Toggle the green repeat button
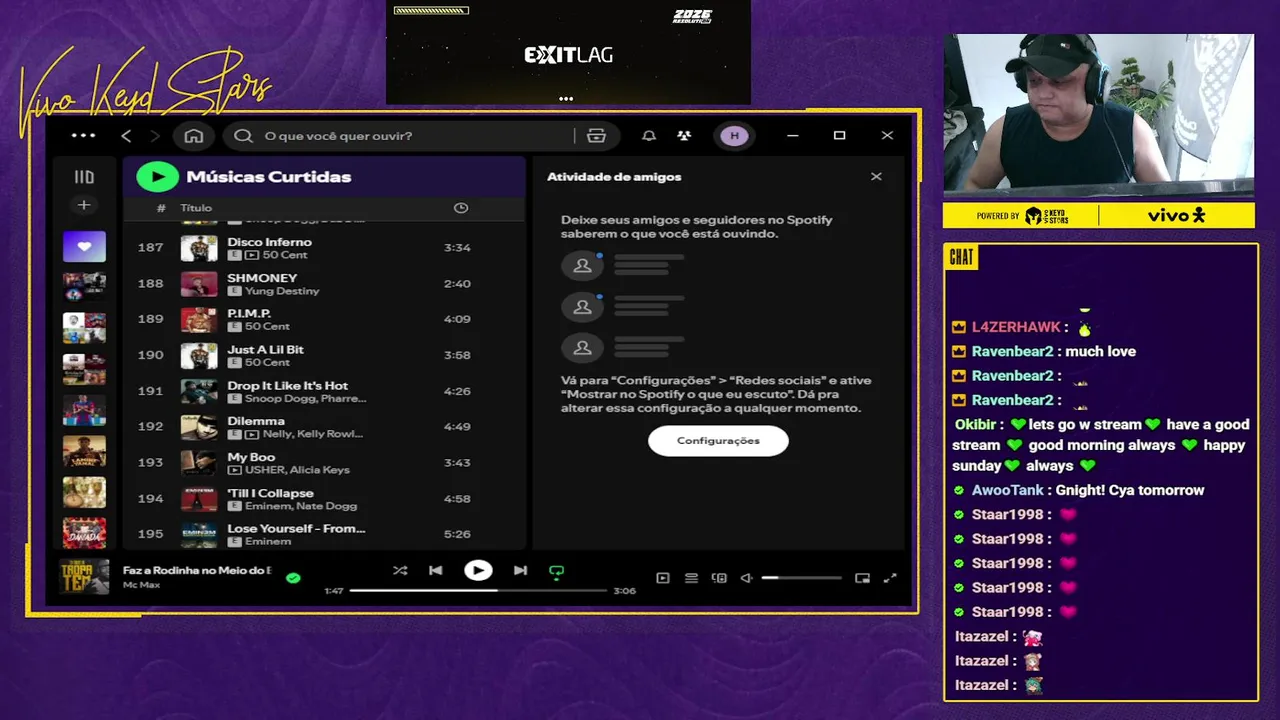This screenshot has height=720, width=1280. [x=556, y=572]
